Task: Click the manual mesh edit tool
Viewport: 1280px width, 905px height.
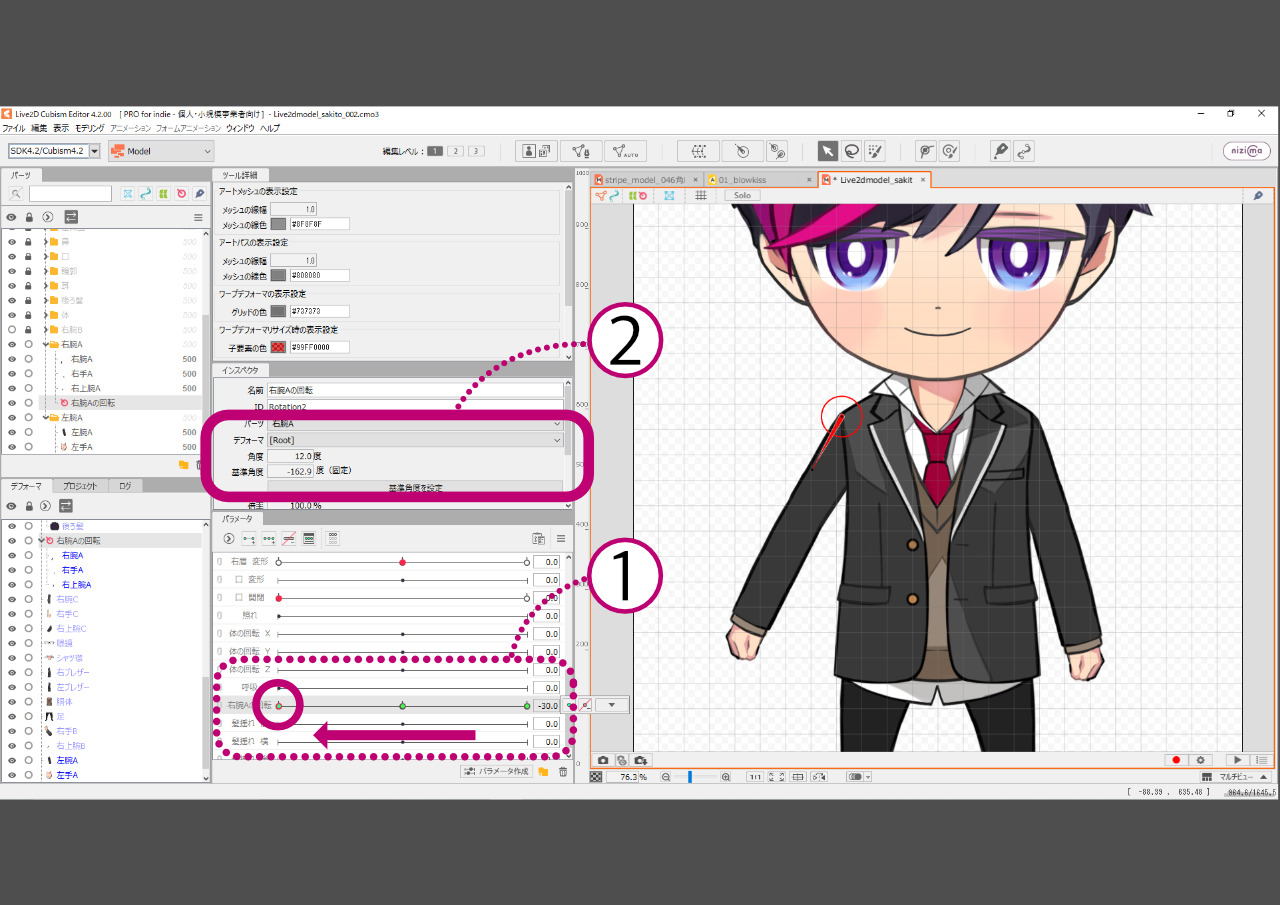Action: pos(581,151)
